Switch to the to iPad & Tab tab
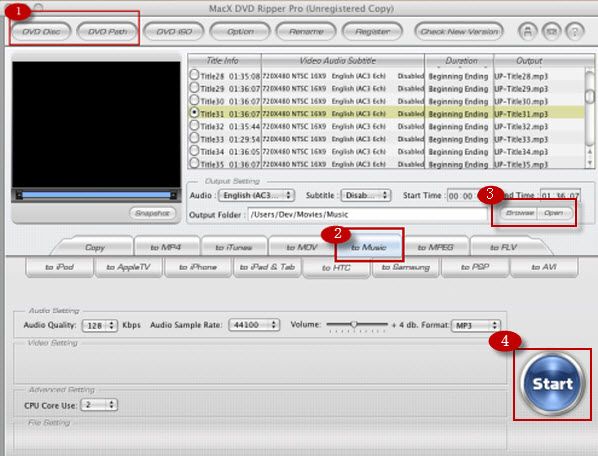The image size is (598, 456). pyautogui.click(x=267, y=267)
